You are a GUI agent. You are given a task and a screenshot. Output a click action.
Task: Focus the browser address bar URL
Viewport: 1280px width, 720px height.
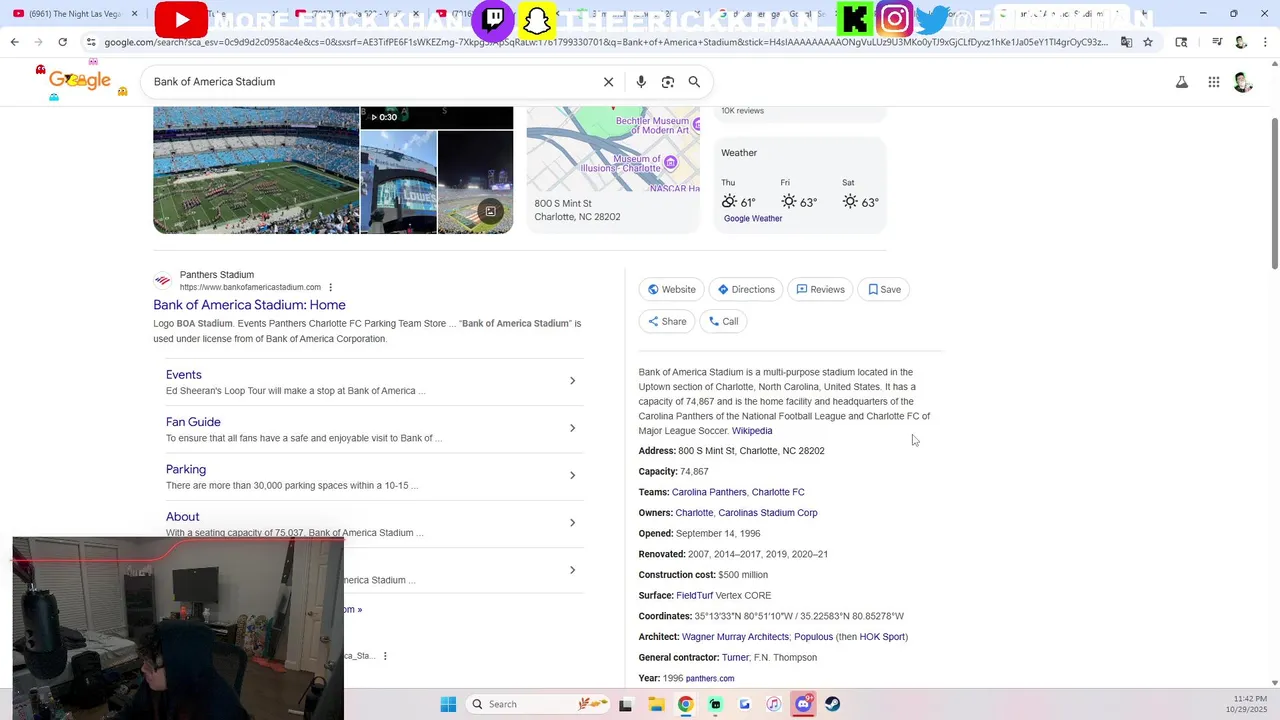[605, 42]
